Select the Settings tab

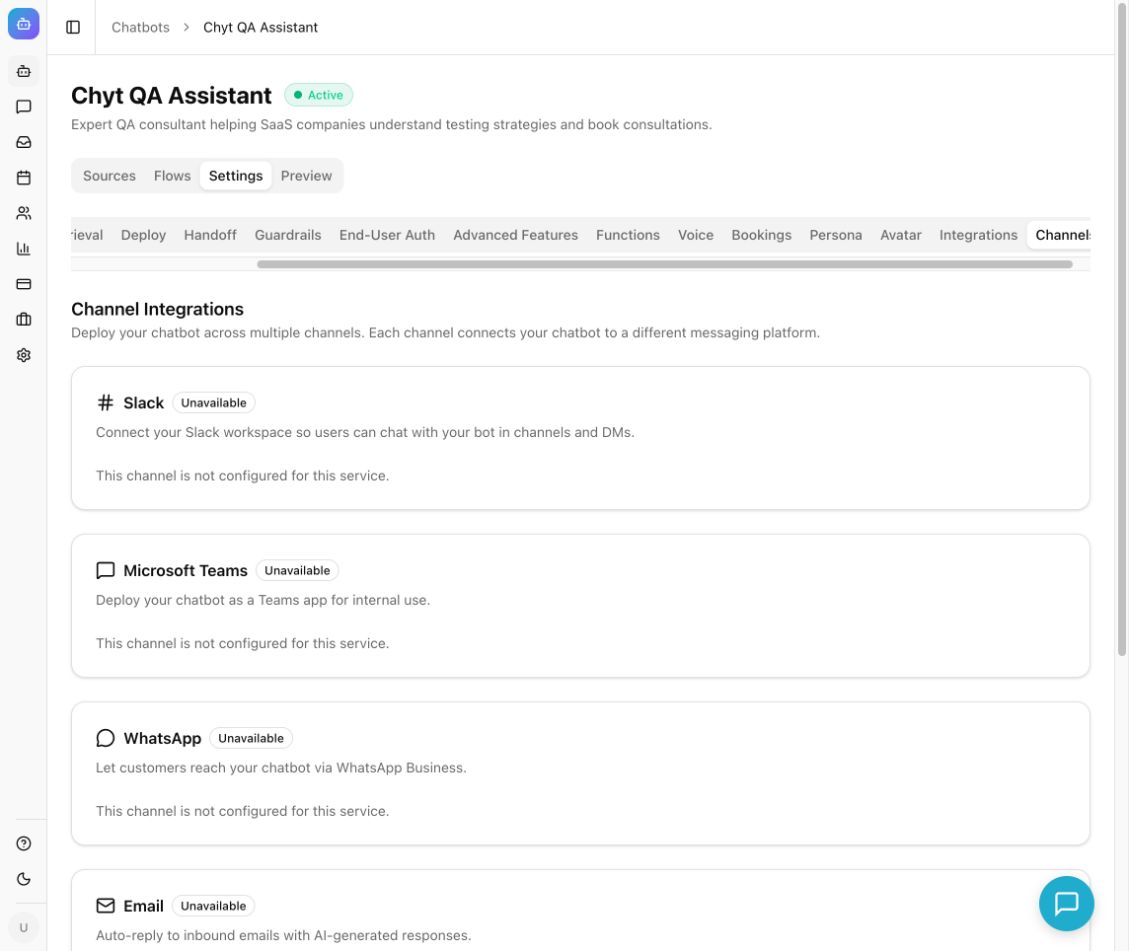(x=235, y=176)
